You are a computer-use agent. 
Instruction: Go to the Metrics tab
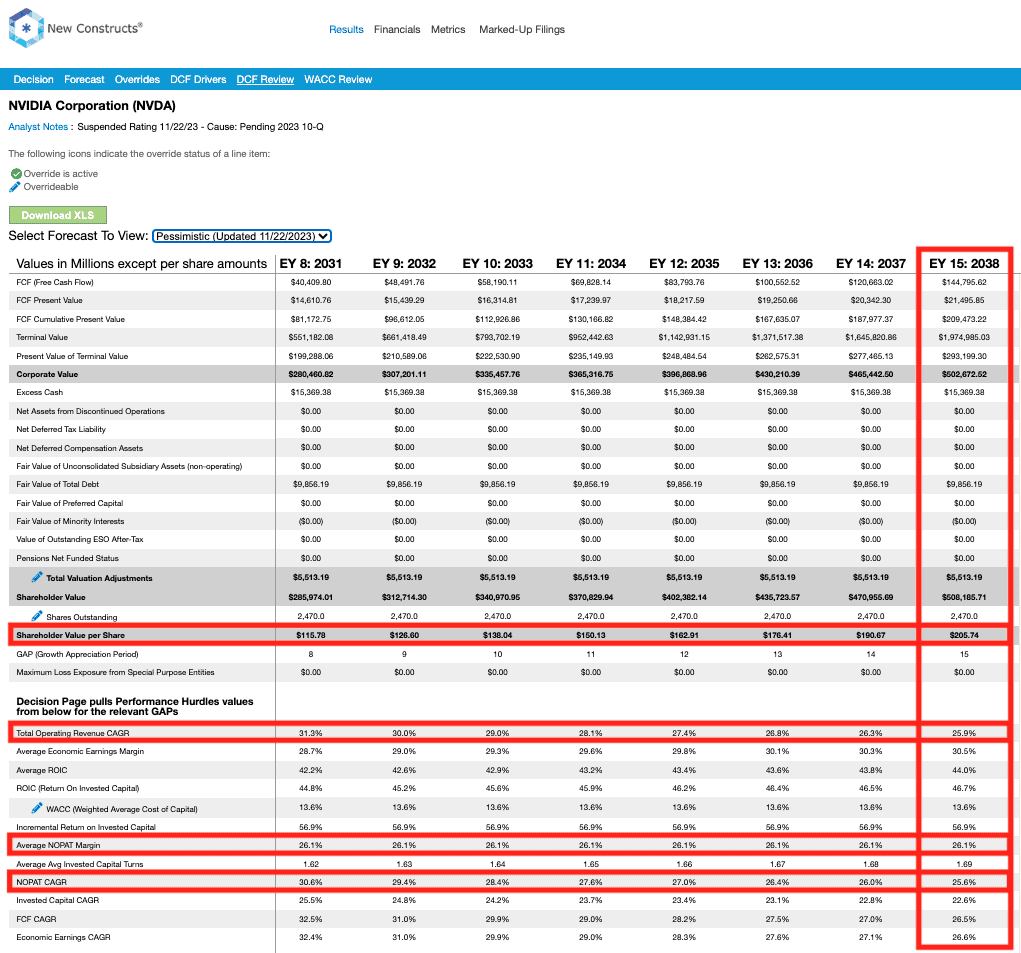[x=448, y=29]
